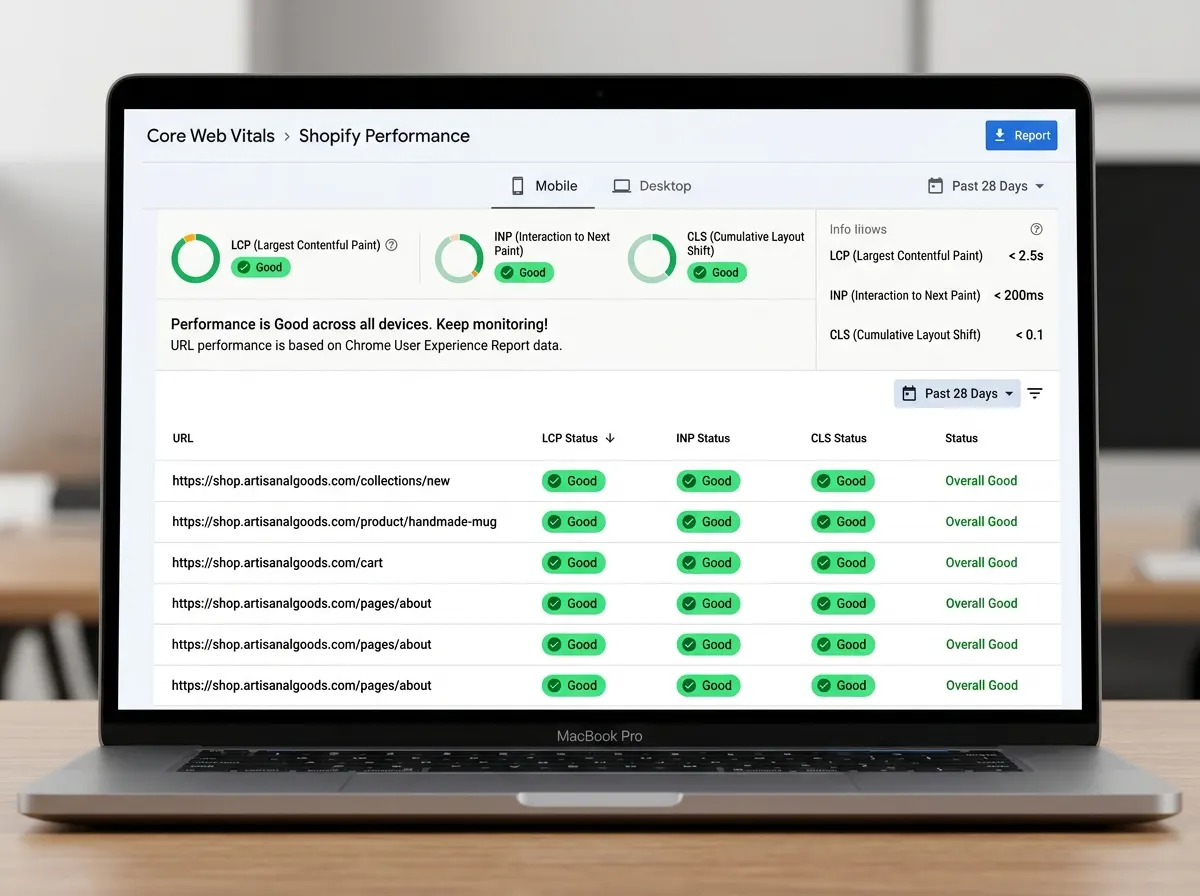Open the collections/new URL row
The width and height of the screenshot is (1200, 896).
(x=607, y=481)
